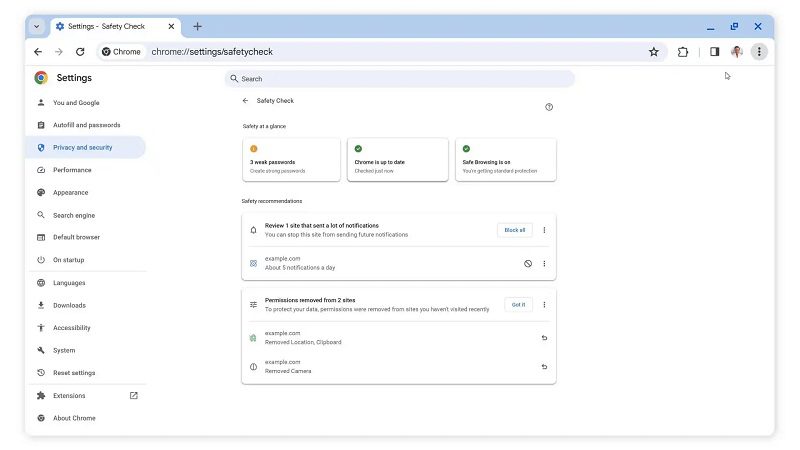Block notifications for example.com with the block icon
Screen dimensions: 800x450
click(528, 264)
